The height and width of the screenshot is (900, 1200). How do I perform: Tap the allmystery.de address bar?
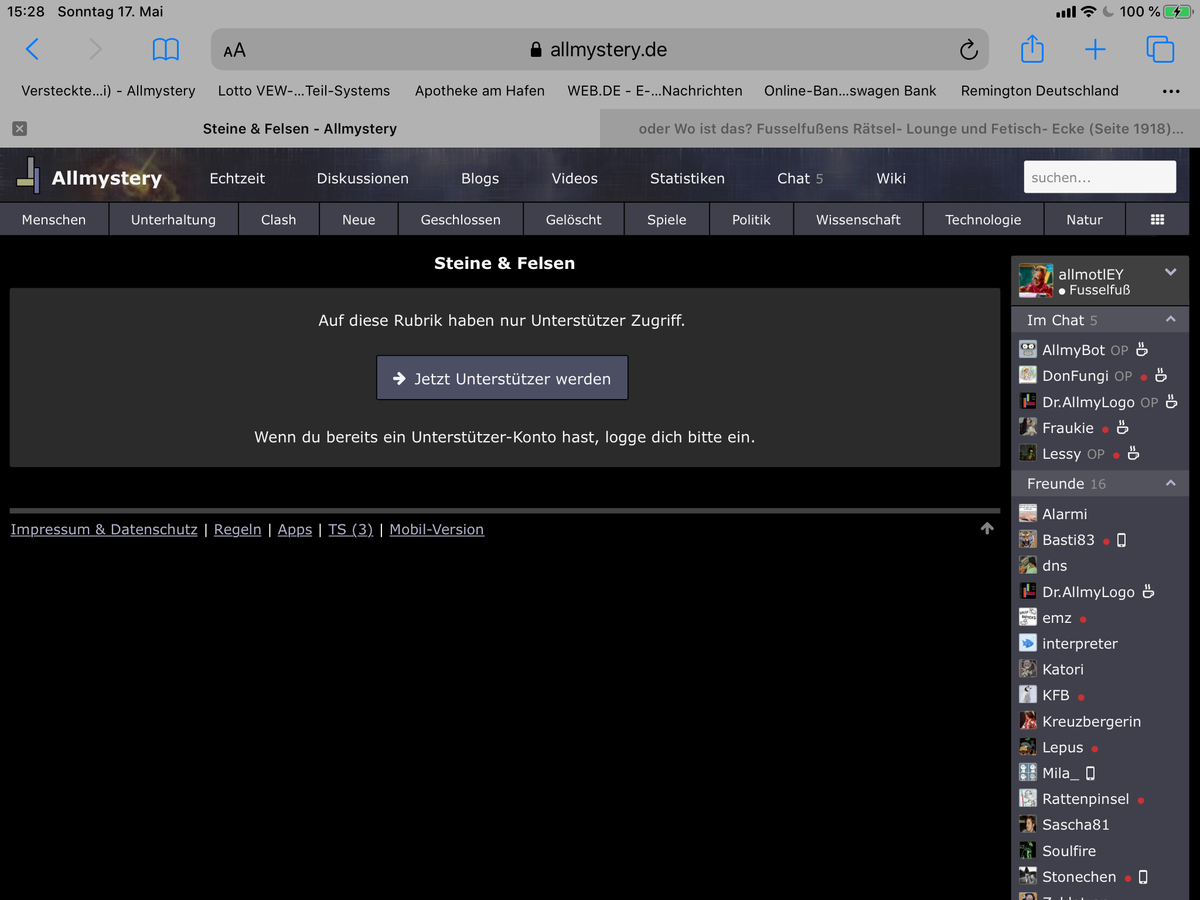click(600, 49)
